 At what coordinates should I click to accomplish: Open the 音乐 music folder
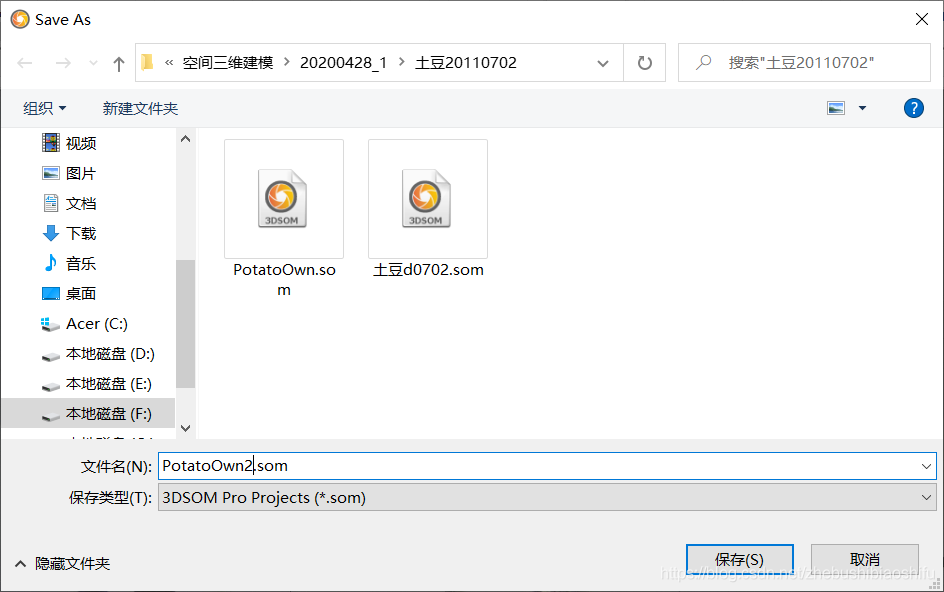(81, 263)
